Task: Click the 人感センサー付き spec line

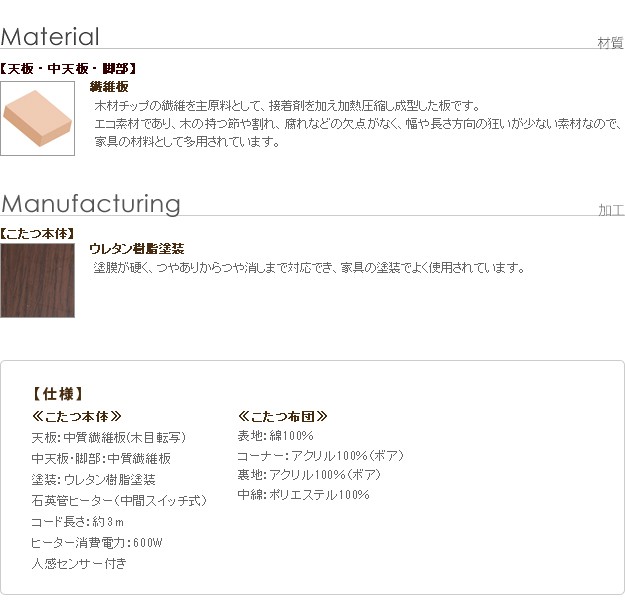Action: click(79, 563)
